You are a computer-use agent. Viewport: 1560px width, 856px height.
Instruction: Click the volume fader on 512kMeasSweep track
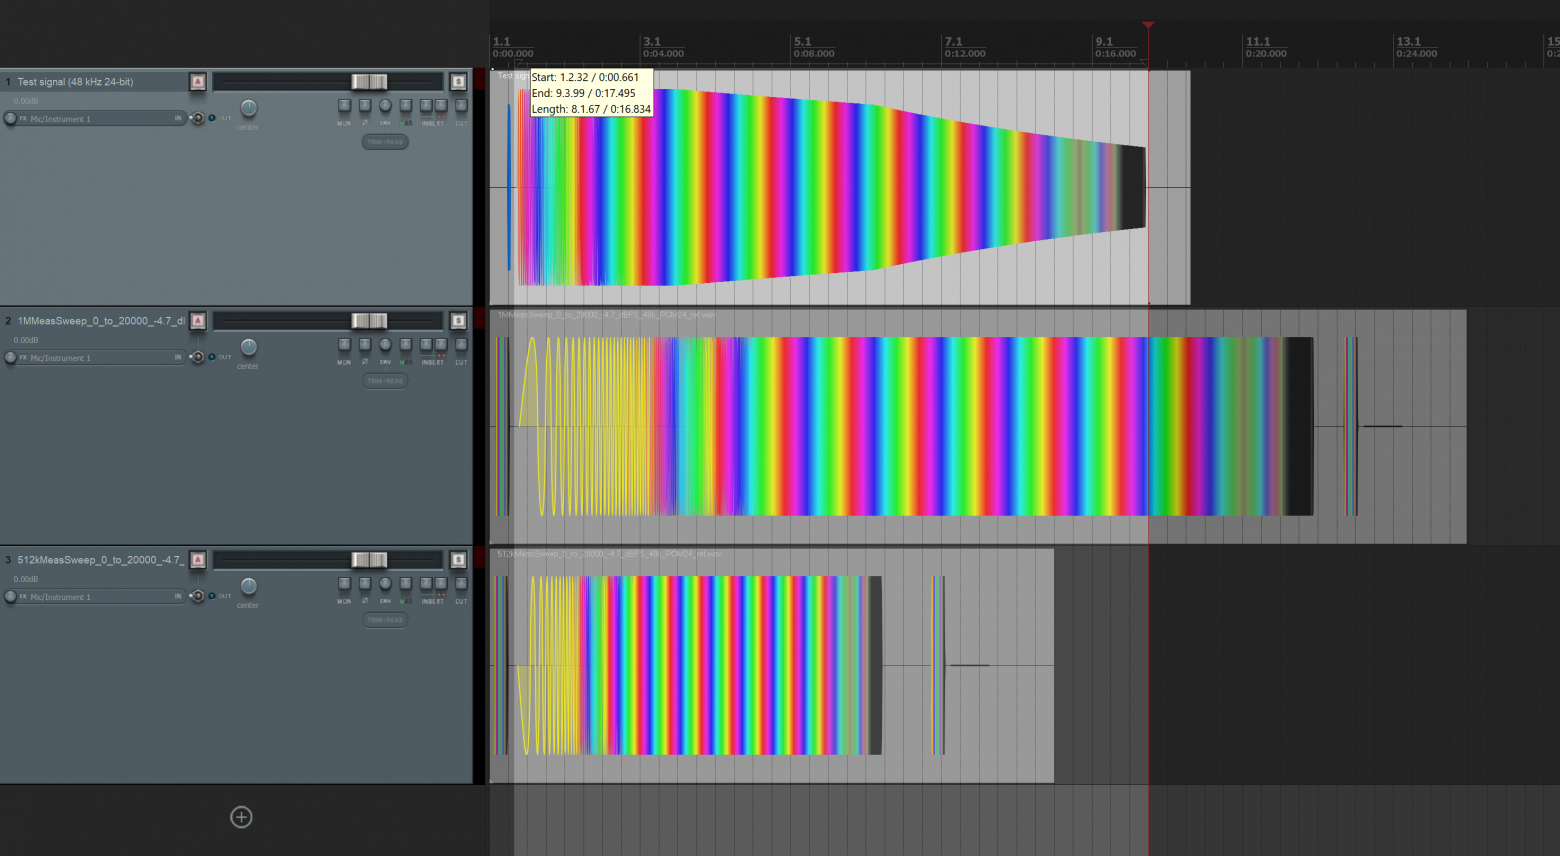(x=369, y=560)
